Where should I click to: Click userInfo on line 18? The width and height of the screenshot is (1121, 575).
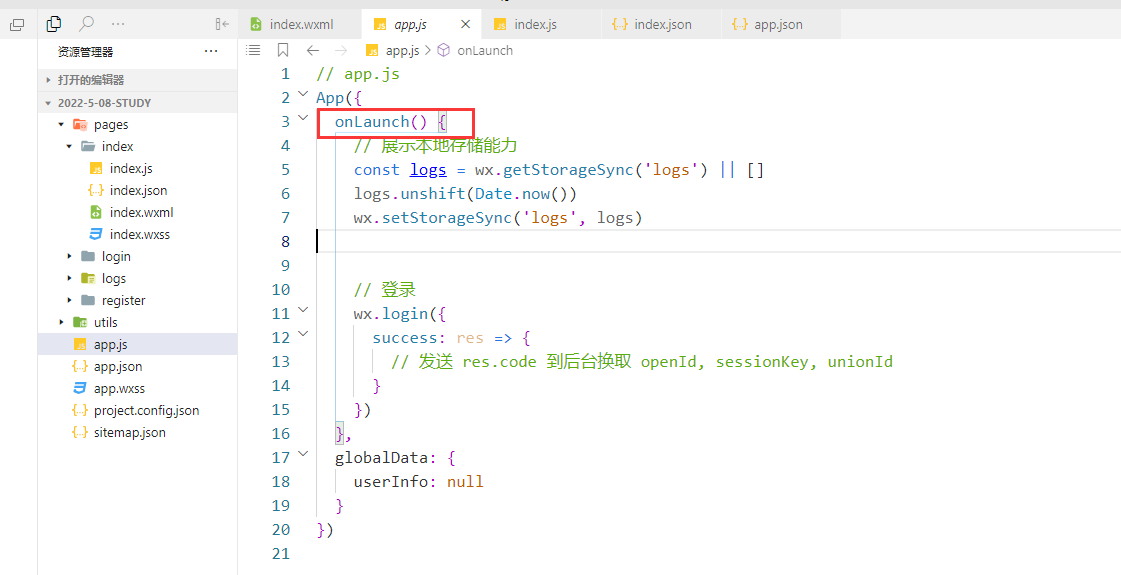point(390,481)
